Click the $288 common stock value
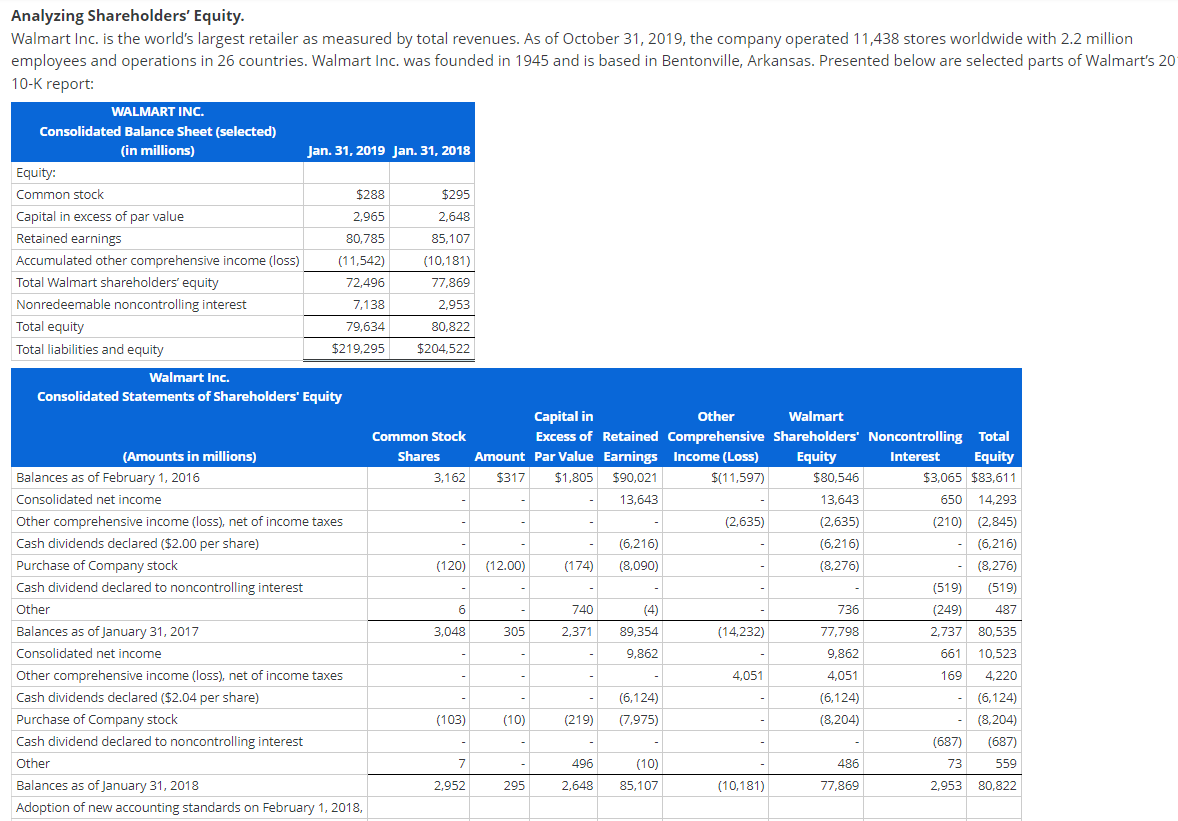The height and width of the screenshot is (821, 1178). [x=370, y=195]
